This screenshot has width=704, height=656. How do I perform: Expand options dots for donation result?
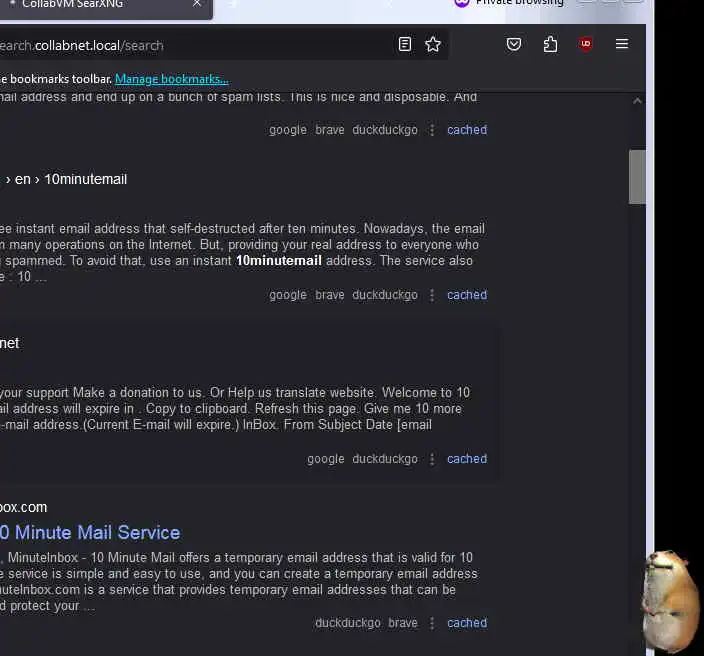coord(432,459)
